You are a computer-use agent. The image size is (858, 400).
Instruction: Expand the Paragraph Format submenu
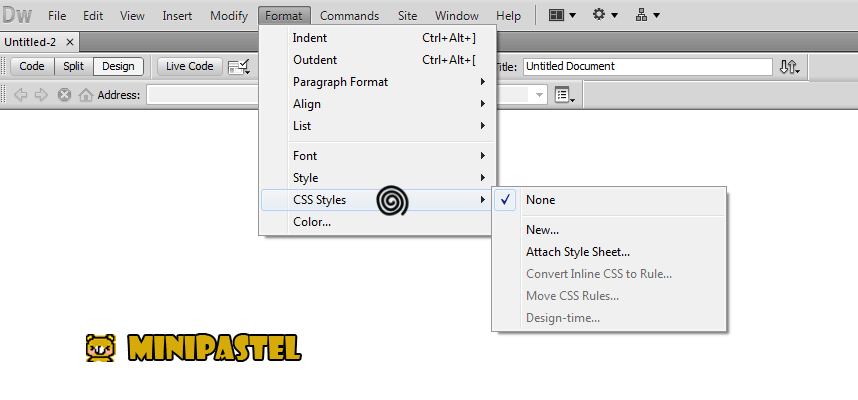(378, 82)
